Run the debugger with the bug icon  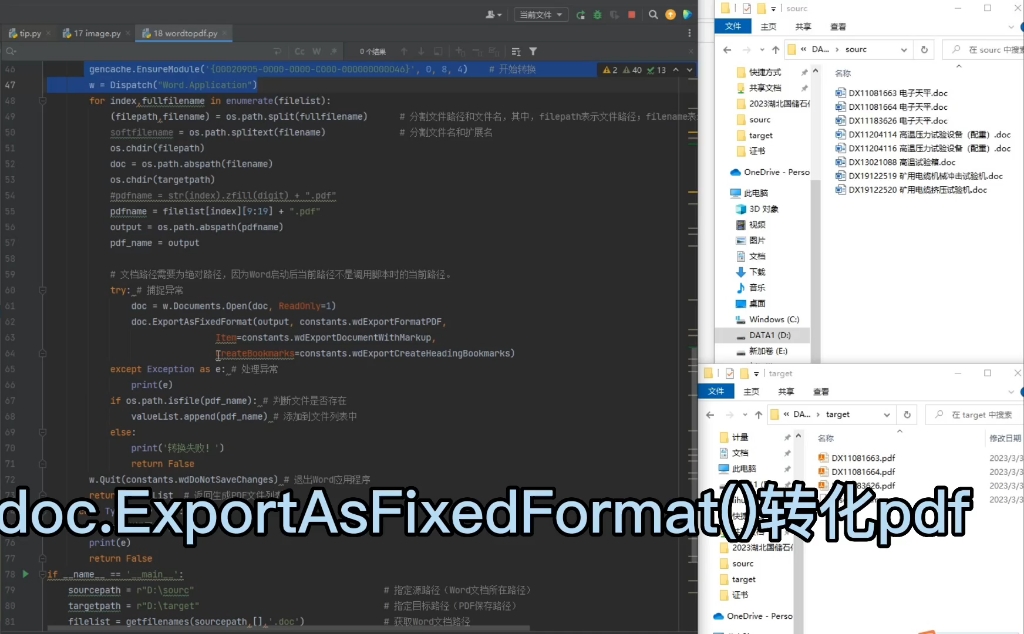(597, 15)
